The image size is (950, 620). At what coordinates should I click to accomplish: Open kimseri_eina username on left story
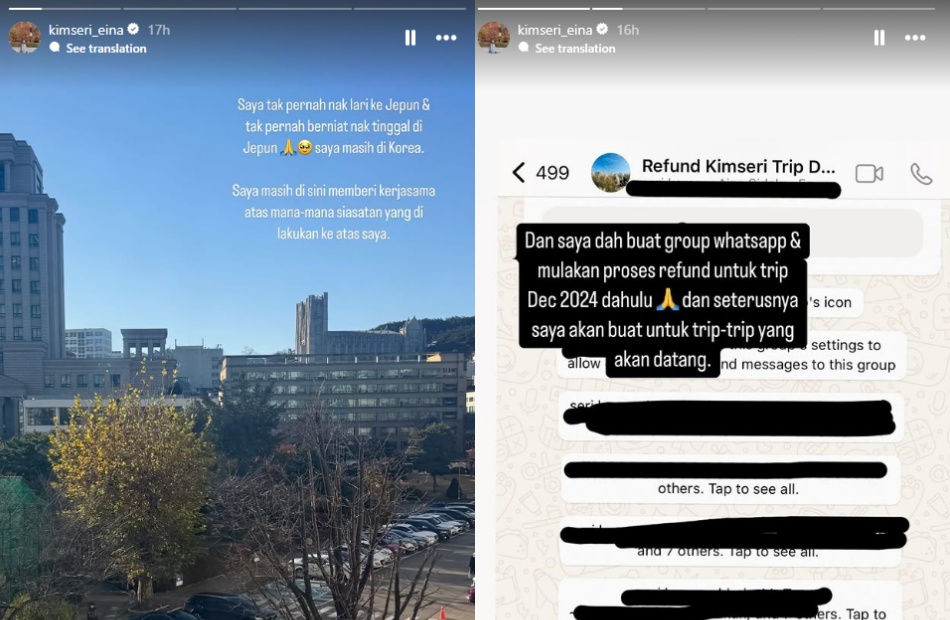click(x=85, y=30)
